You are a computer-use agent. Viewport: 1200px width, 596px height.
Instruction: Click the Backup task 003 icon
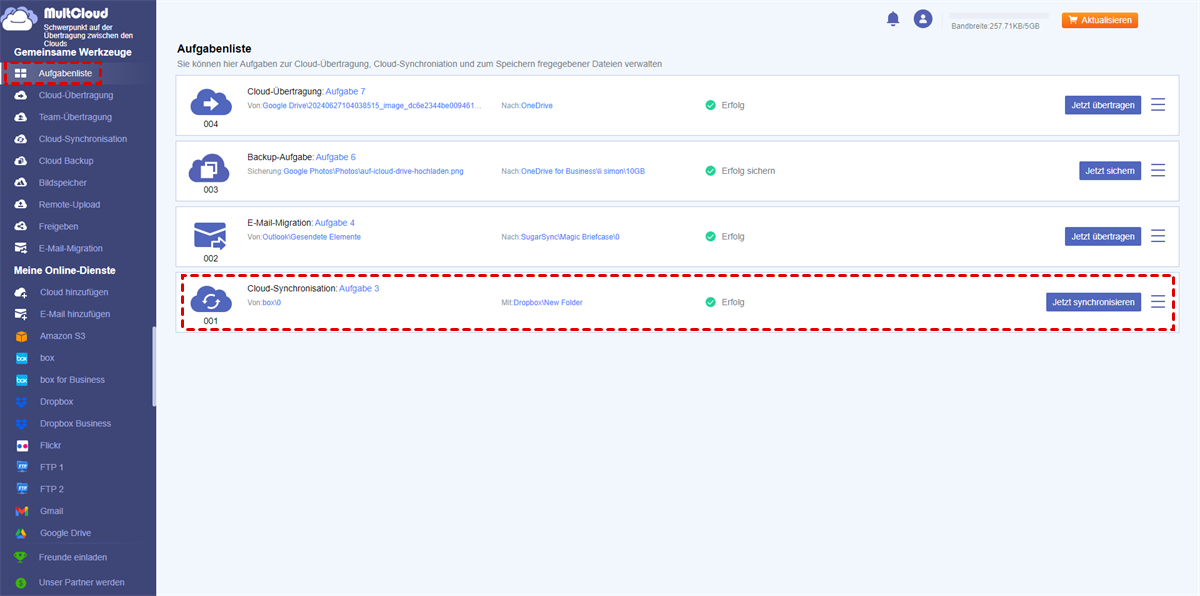(x=210, y=167)
